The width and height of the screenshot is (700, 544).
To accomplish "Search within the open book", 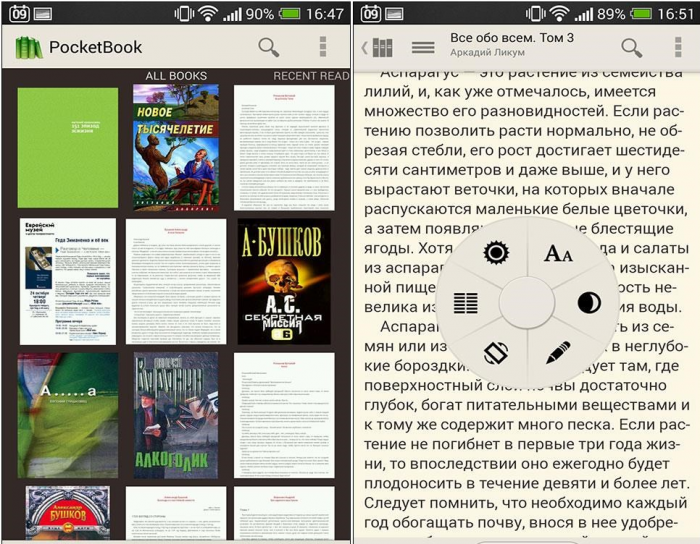I will click(x=631, y=47).
